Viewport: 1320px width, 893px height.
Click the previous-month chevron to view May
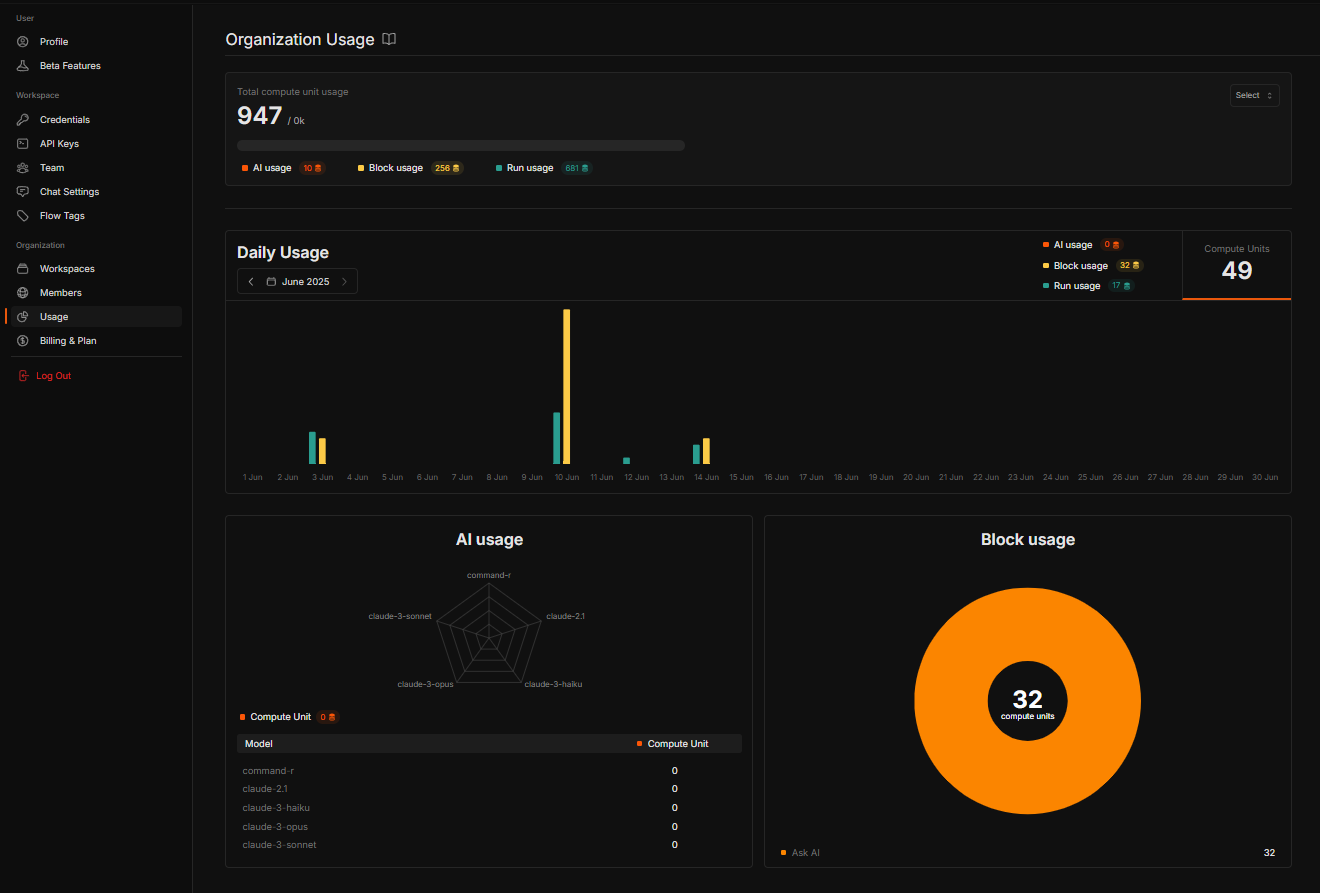[251, 281]
